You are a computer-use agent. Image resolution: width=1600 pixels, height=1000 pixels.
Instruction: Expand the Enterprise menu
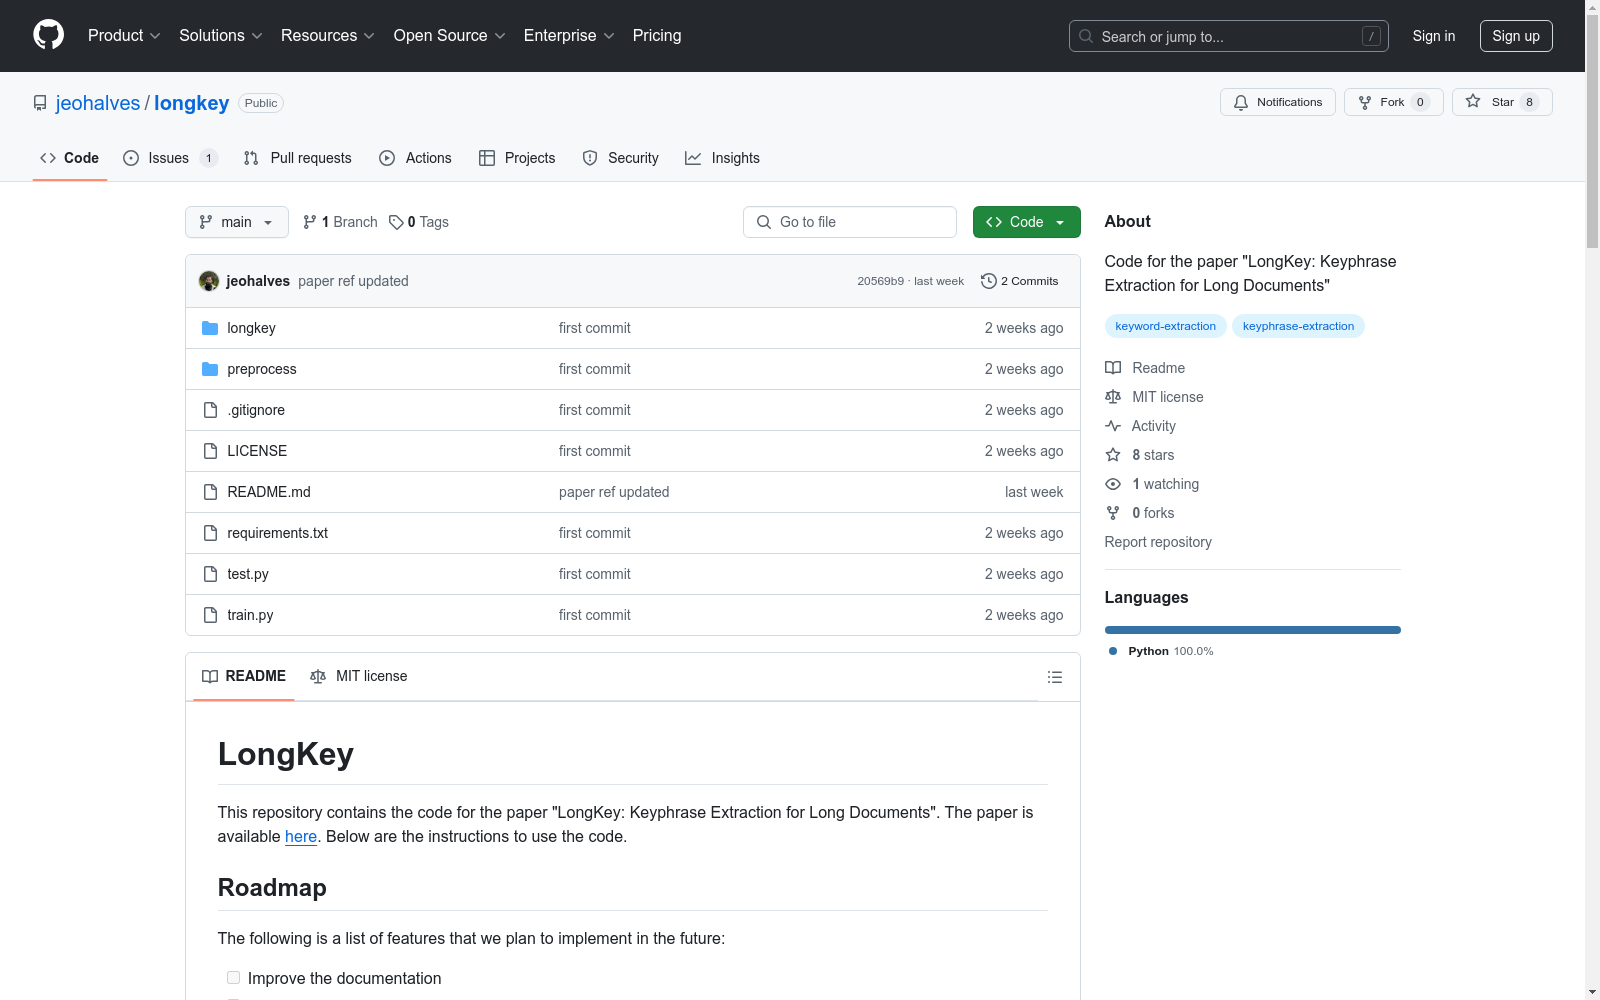[569, 35]
